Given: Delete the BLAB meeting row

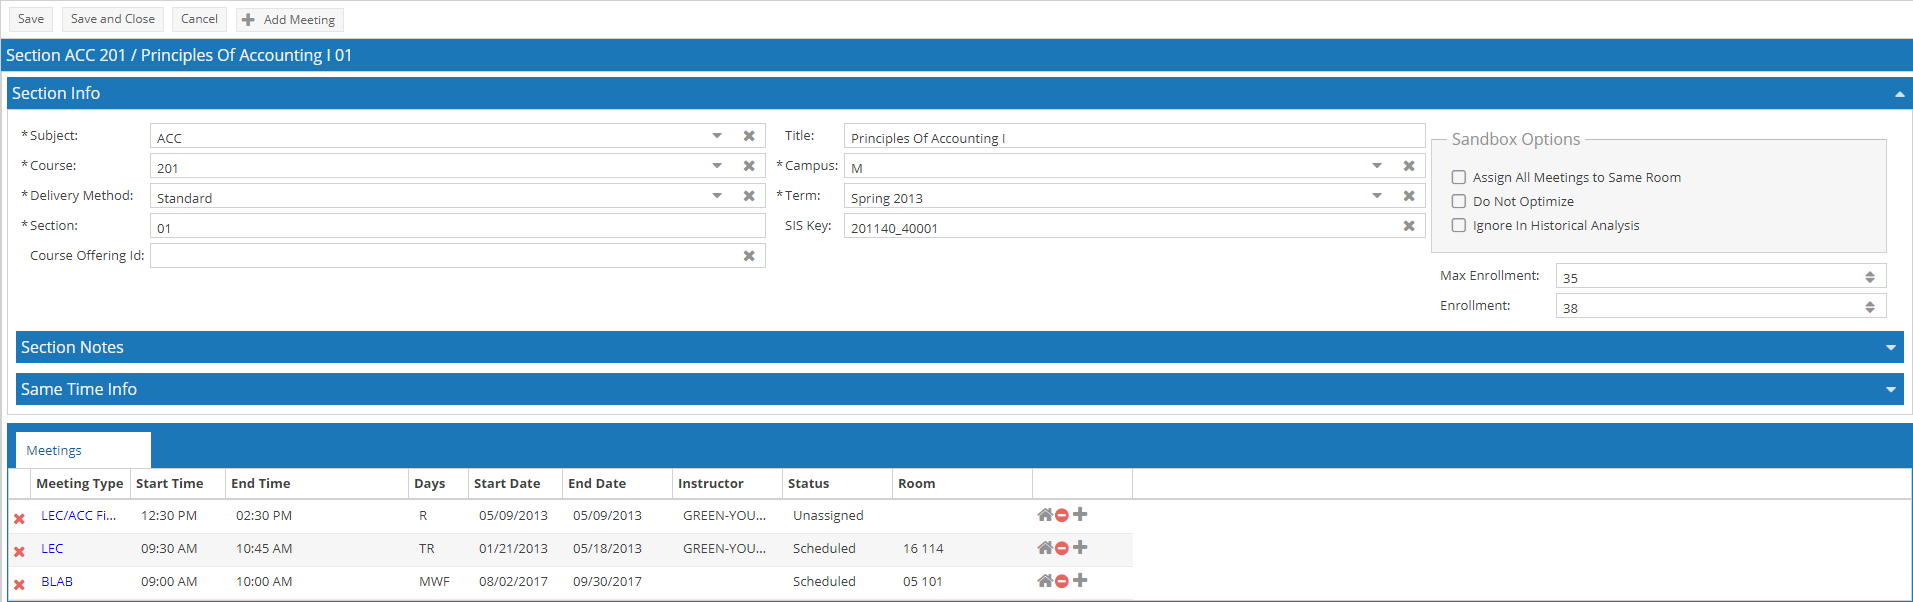Looking at the screenshot, I should click(19, 585).
